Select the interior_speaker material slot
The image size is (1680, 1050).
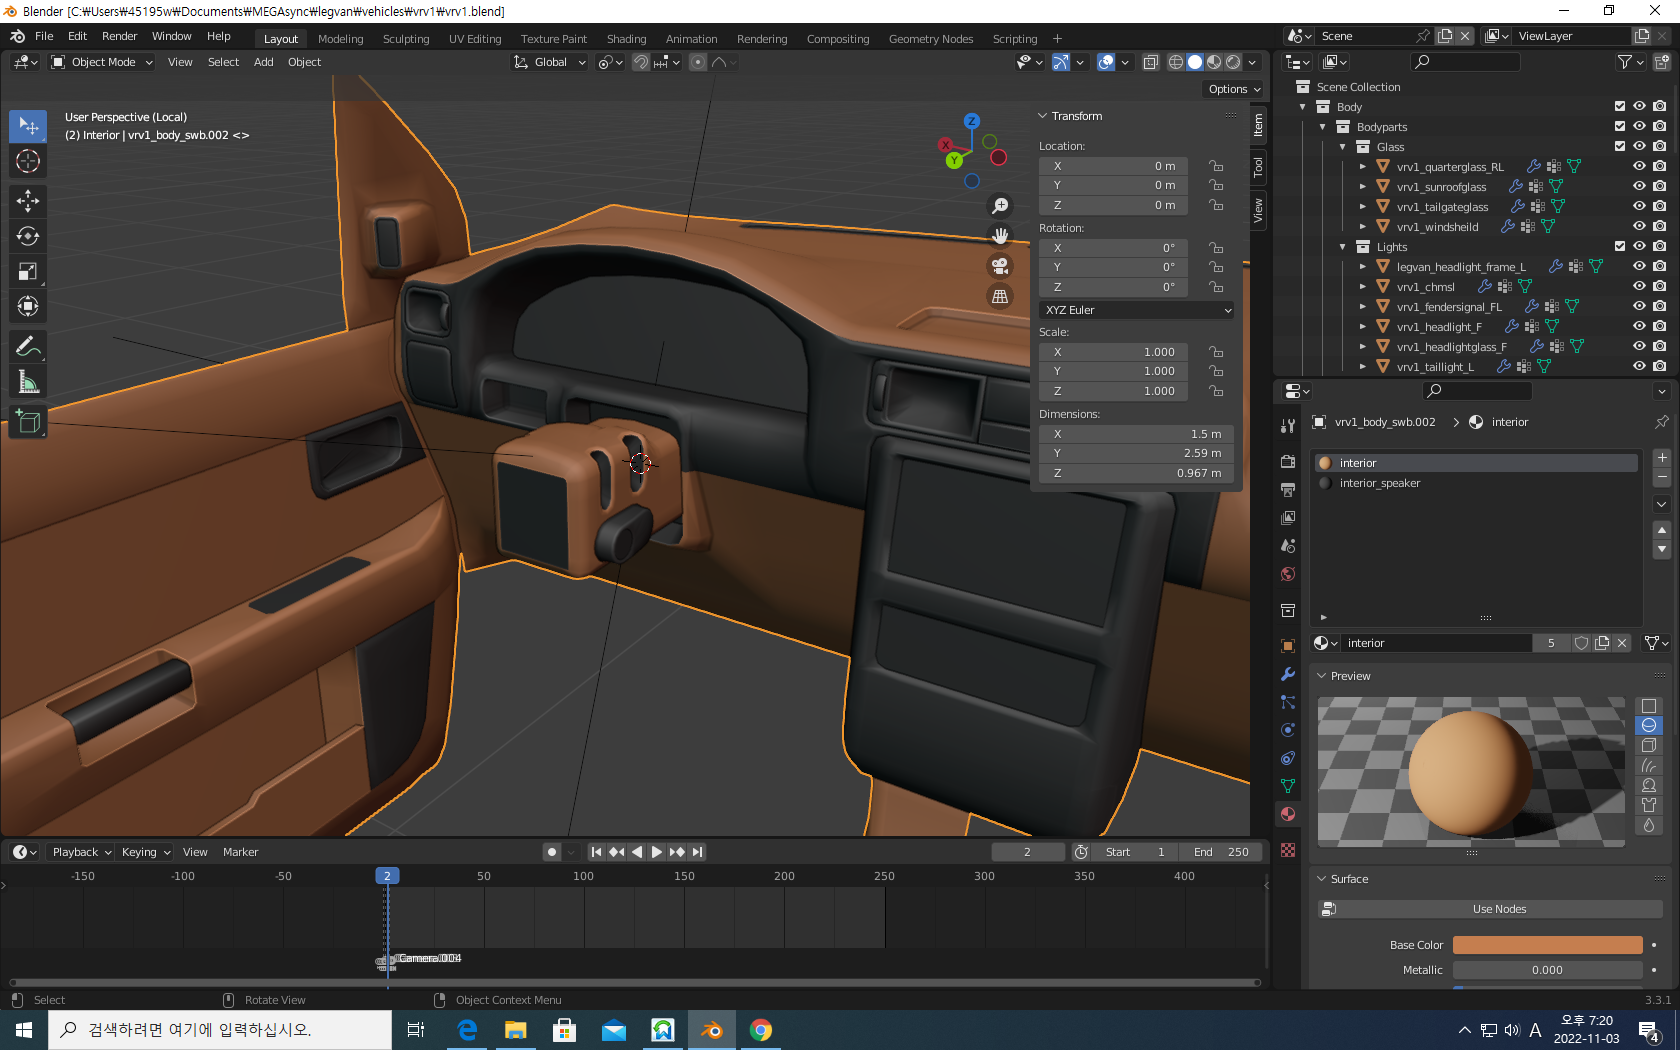(x=1379, y=483)
